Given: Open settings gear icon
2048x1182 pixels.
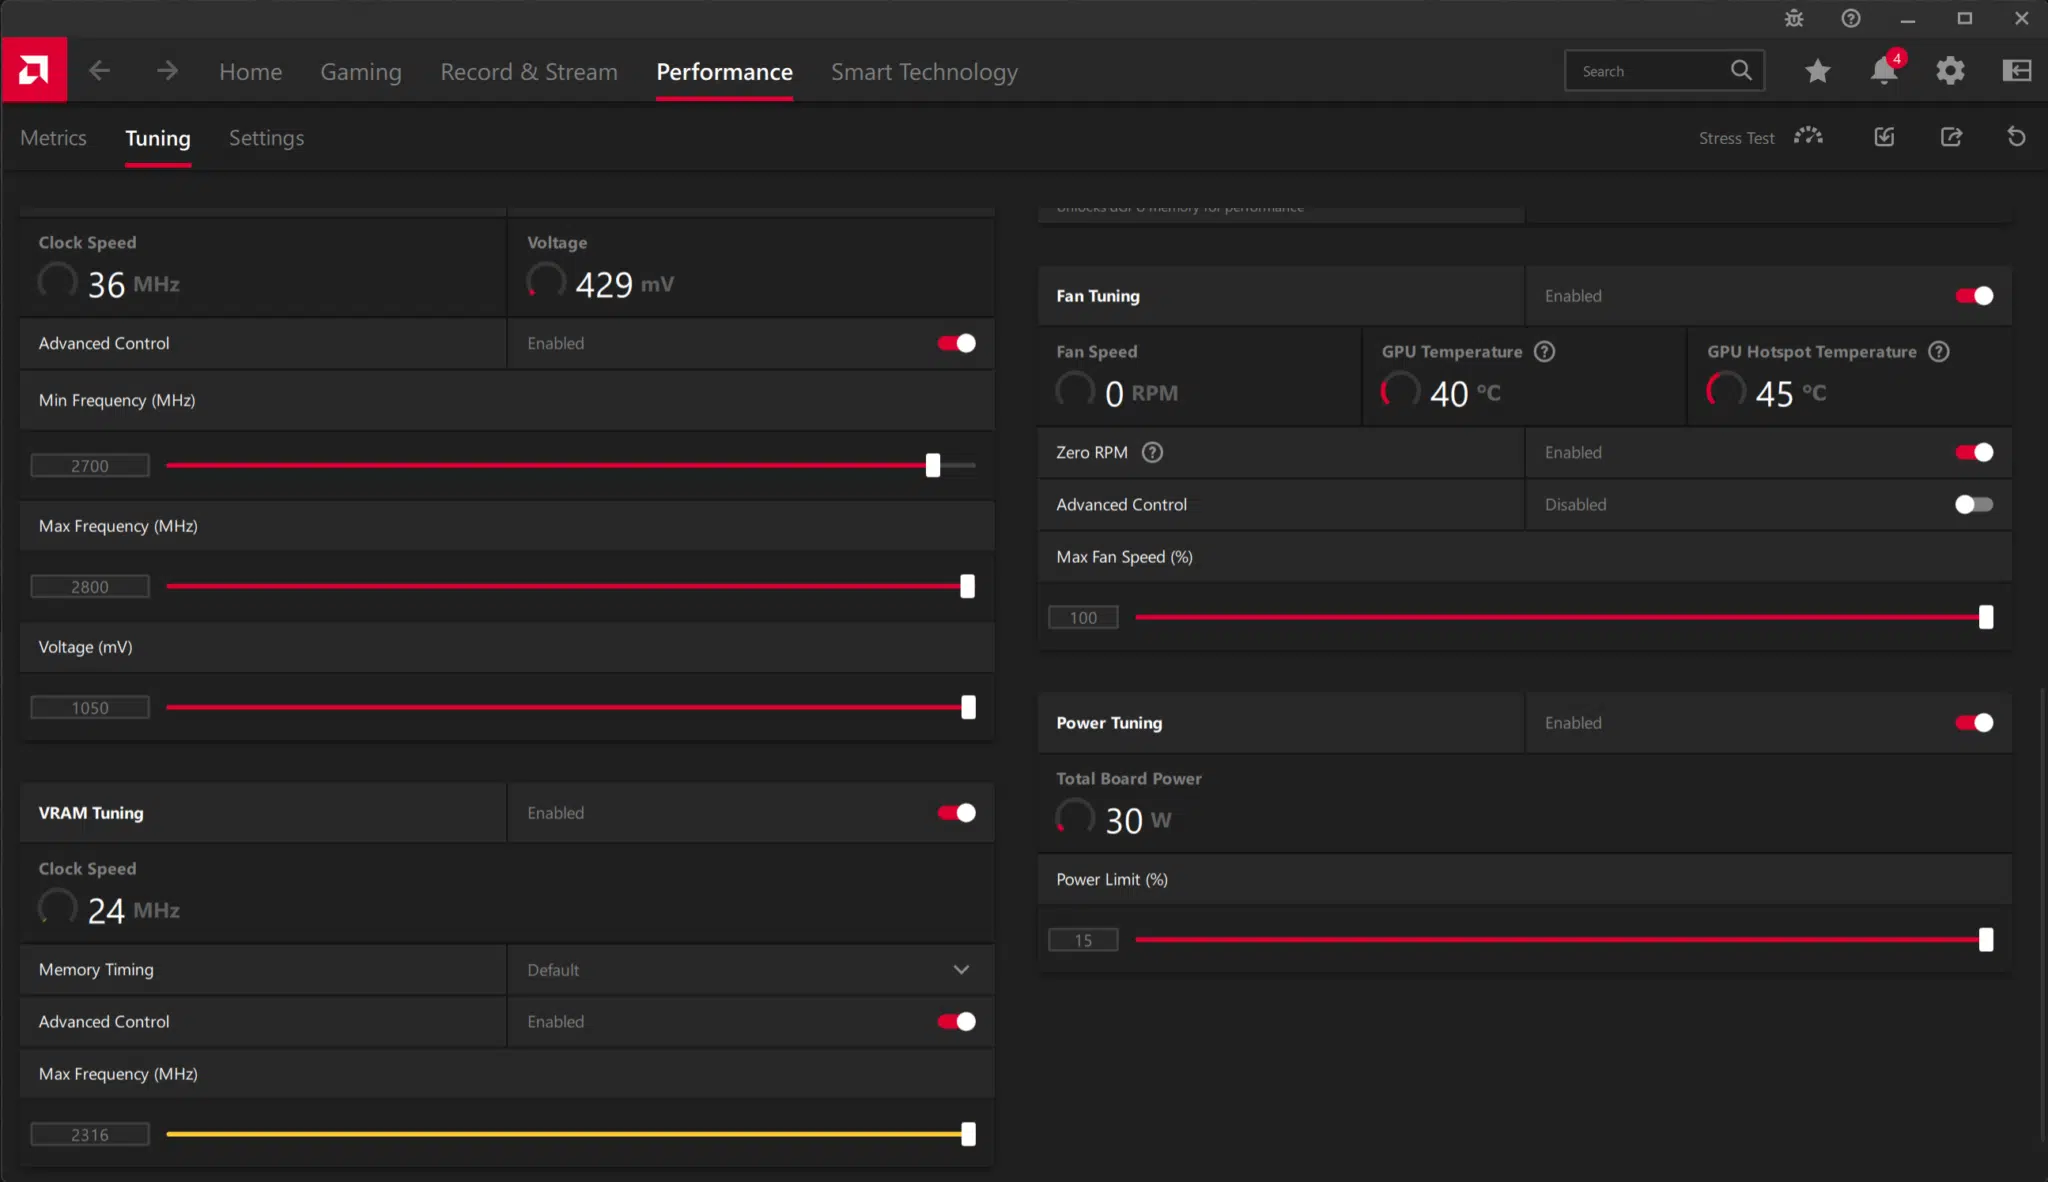Looking at the screenshot, I should (x=1950, y=71).
